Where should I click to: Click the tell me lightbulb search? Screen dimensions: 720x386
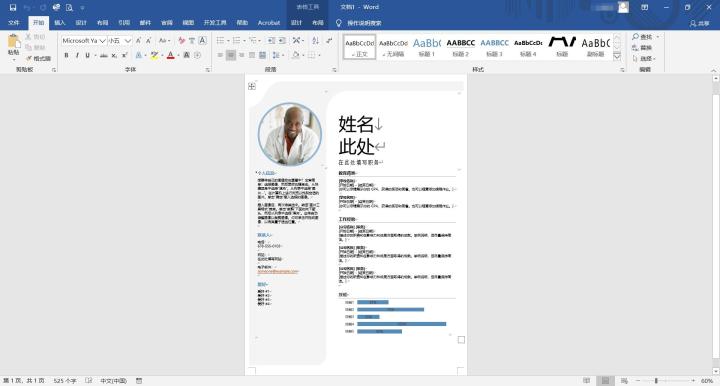pos(339,23)
